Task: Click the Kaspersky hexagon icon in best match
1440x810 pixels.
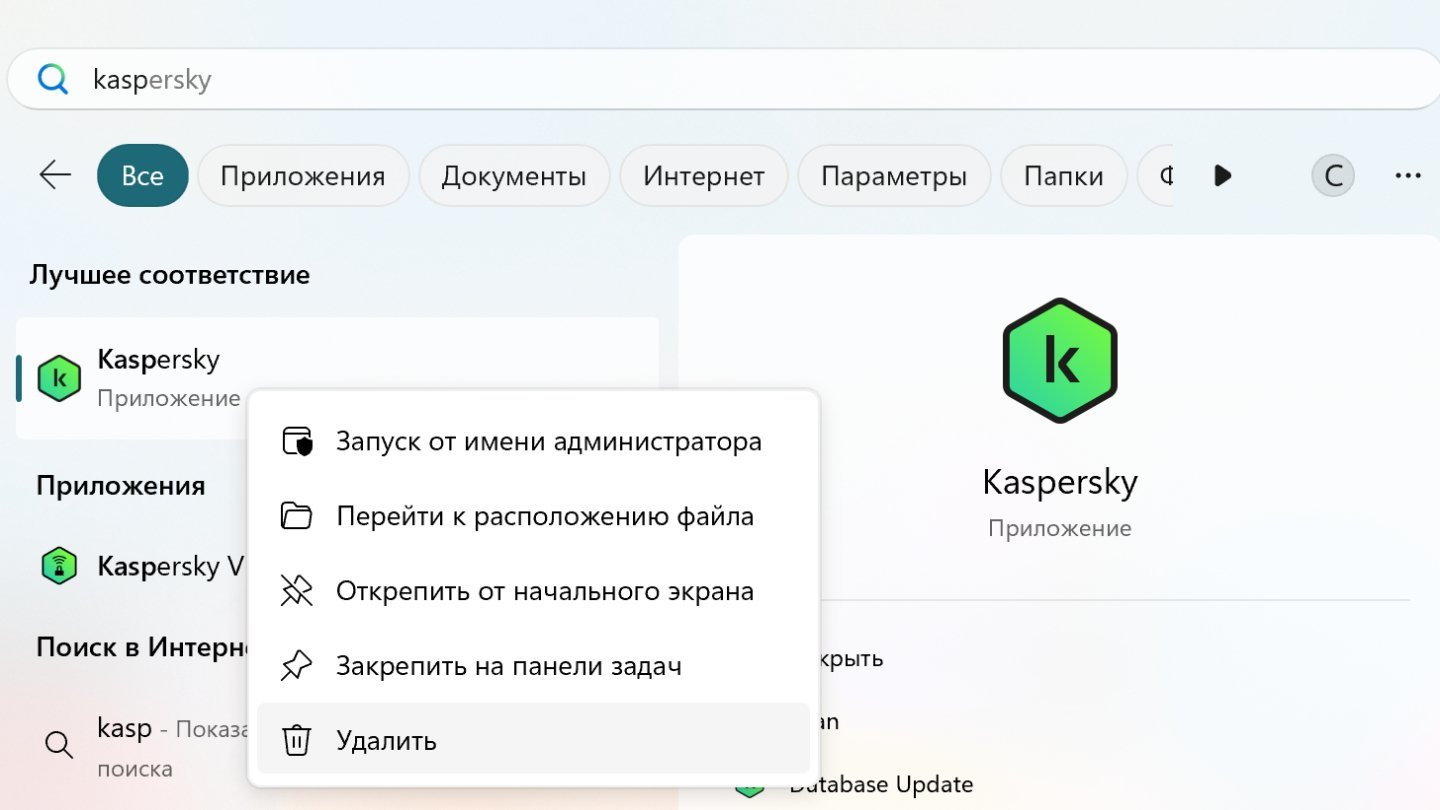Action: [x=59, y=378]
